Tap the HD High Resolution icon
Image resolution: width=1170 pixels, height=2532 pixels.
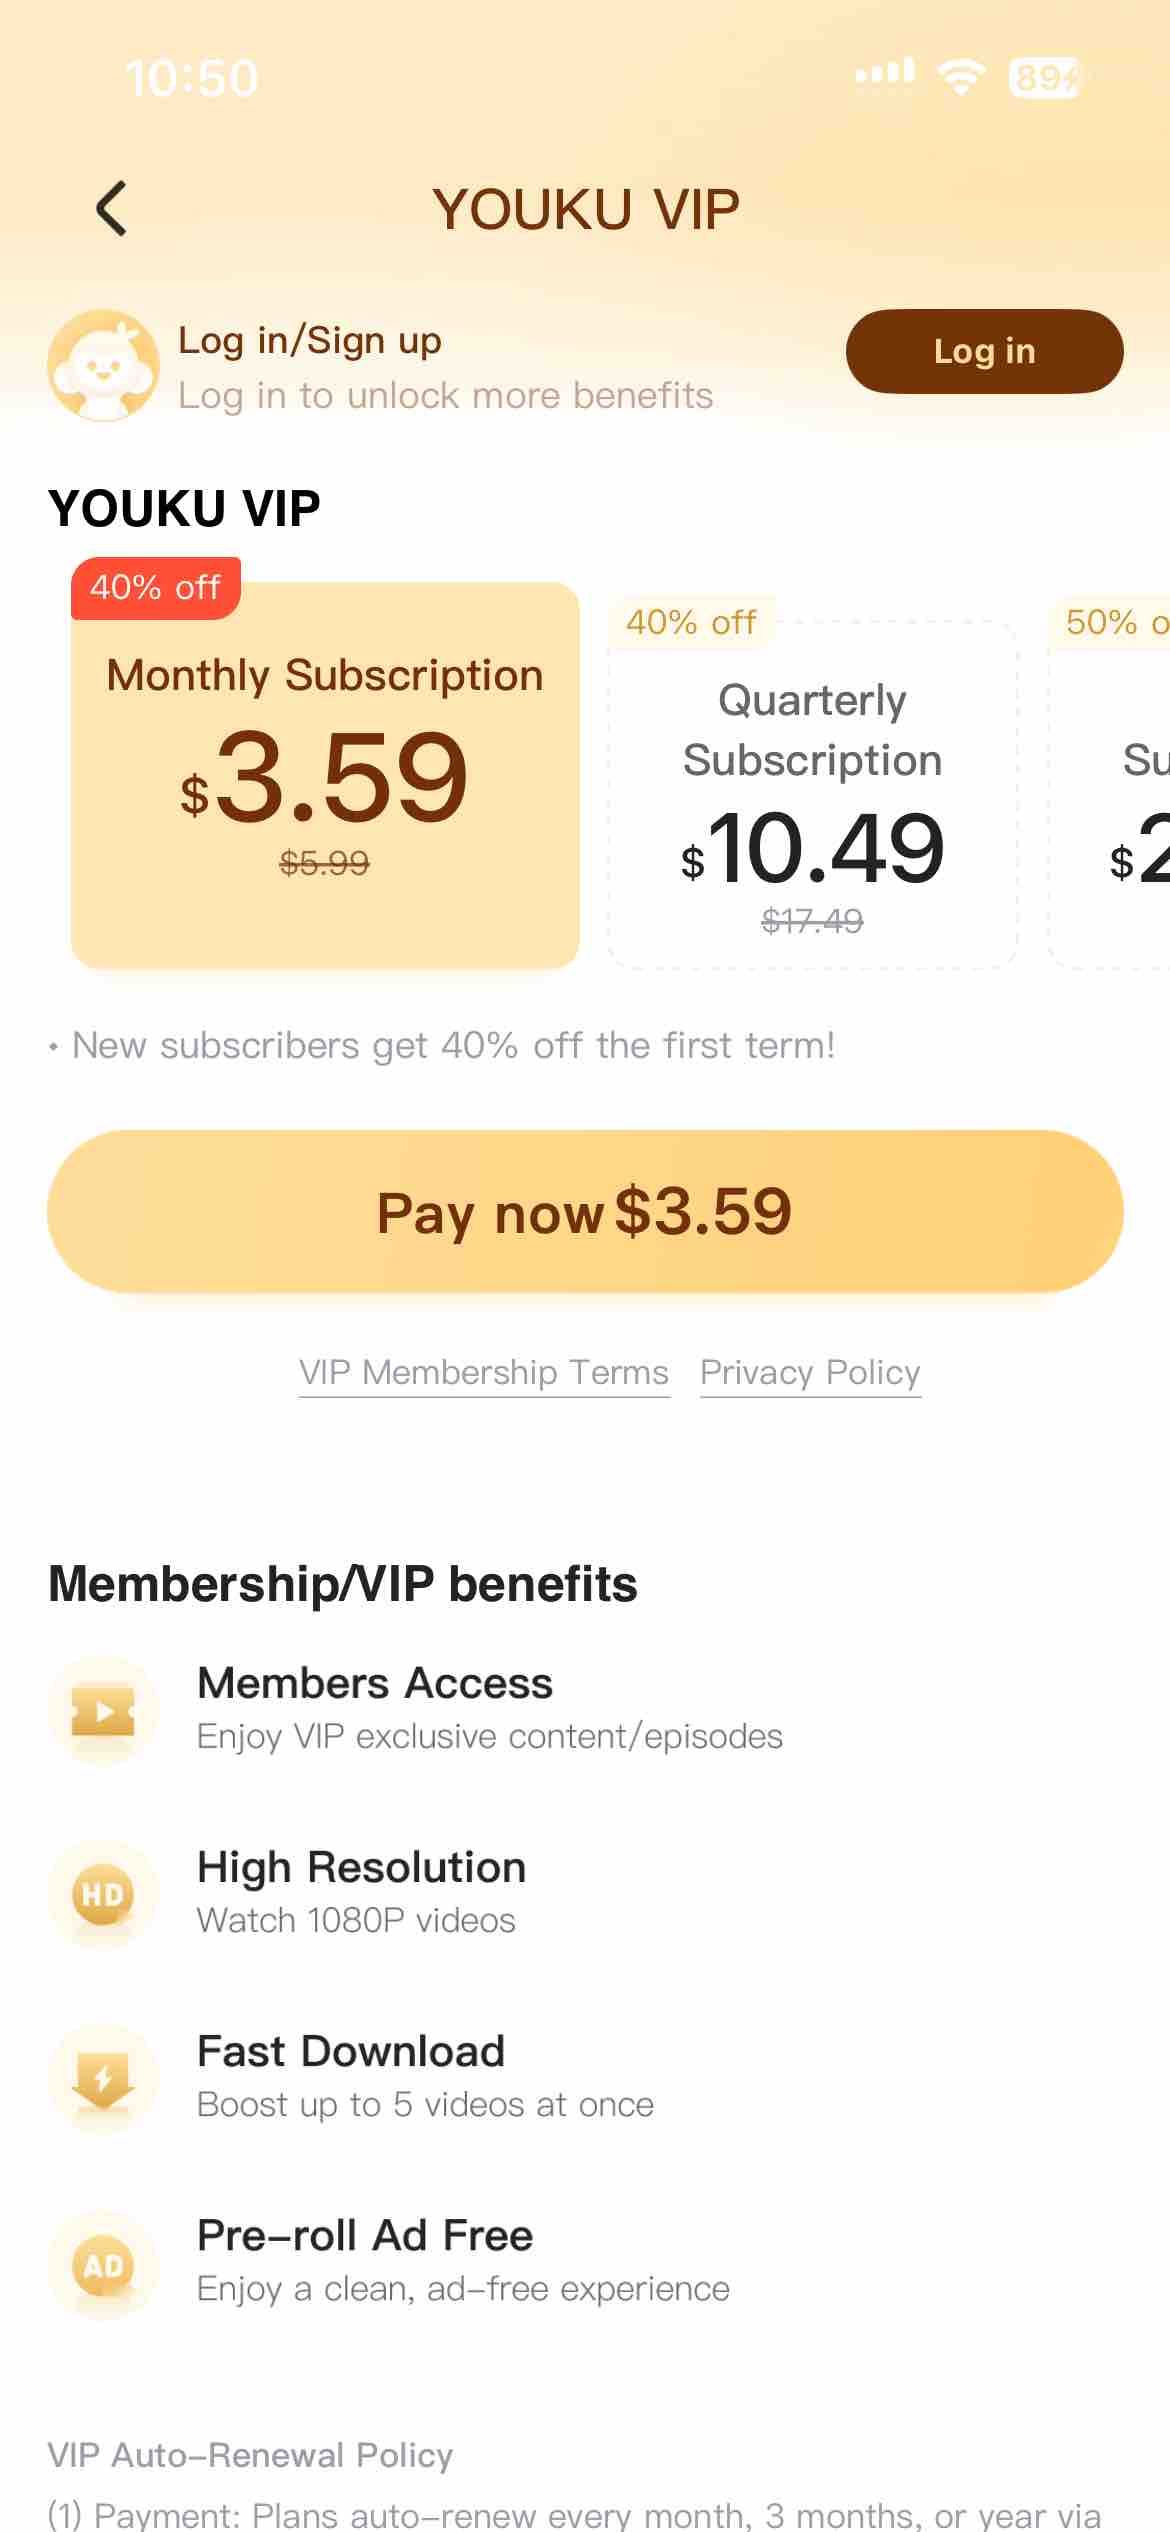103,1894
